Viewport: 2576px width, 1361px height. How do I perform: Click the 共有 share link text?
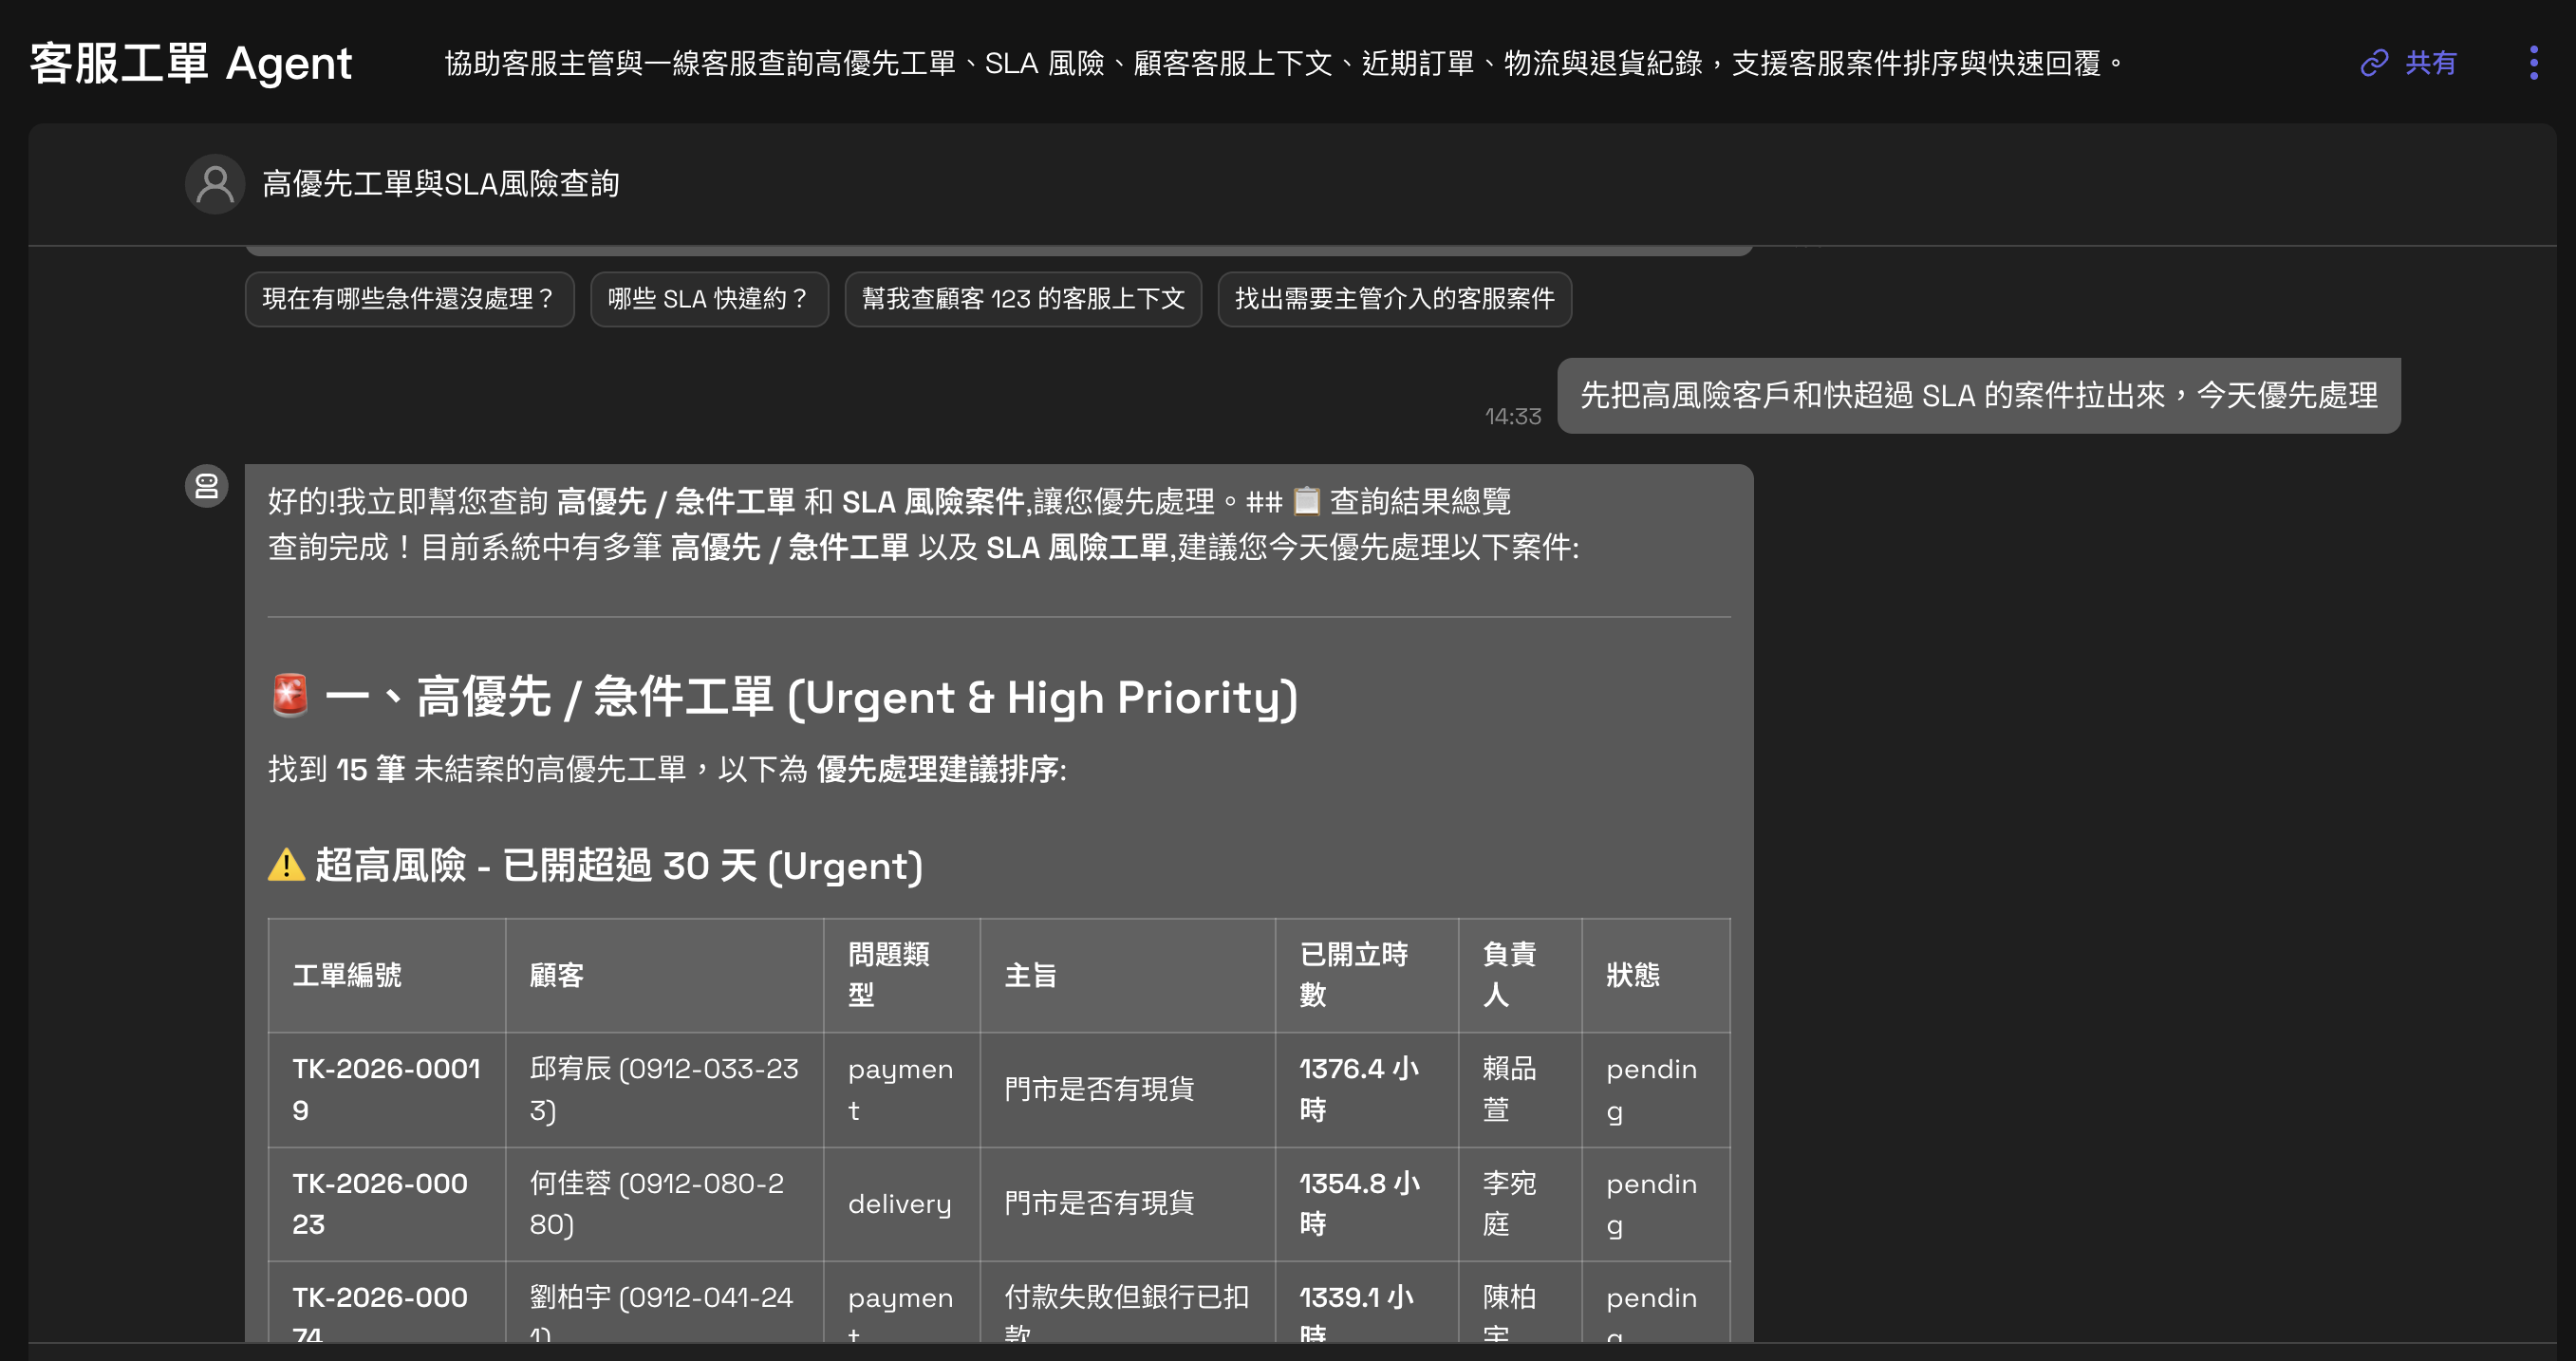pos(2430,63)
